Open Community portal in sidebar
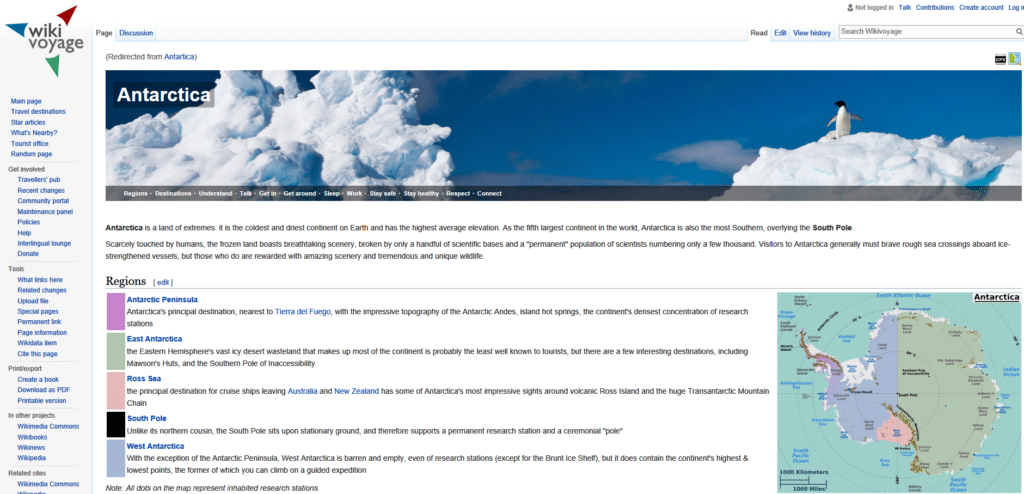This screenshot has height=494, width=1024. pos(43,201)
